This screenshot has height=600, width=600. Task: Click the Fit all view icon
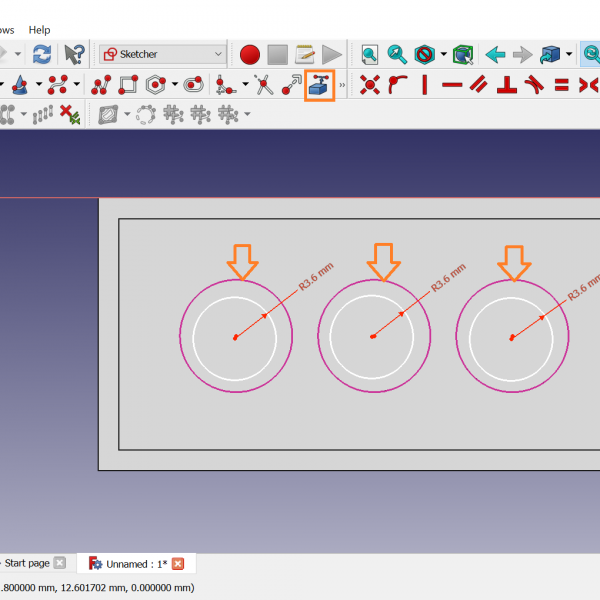[x=370, y=54]
